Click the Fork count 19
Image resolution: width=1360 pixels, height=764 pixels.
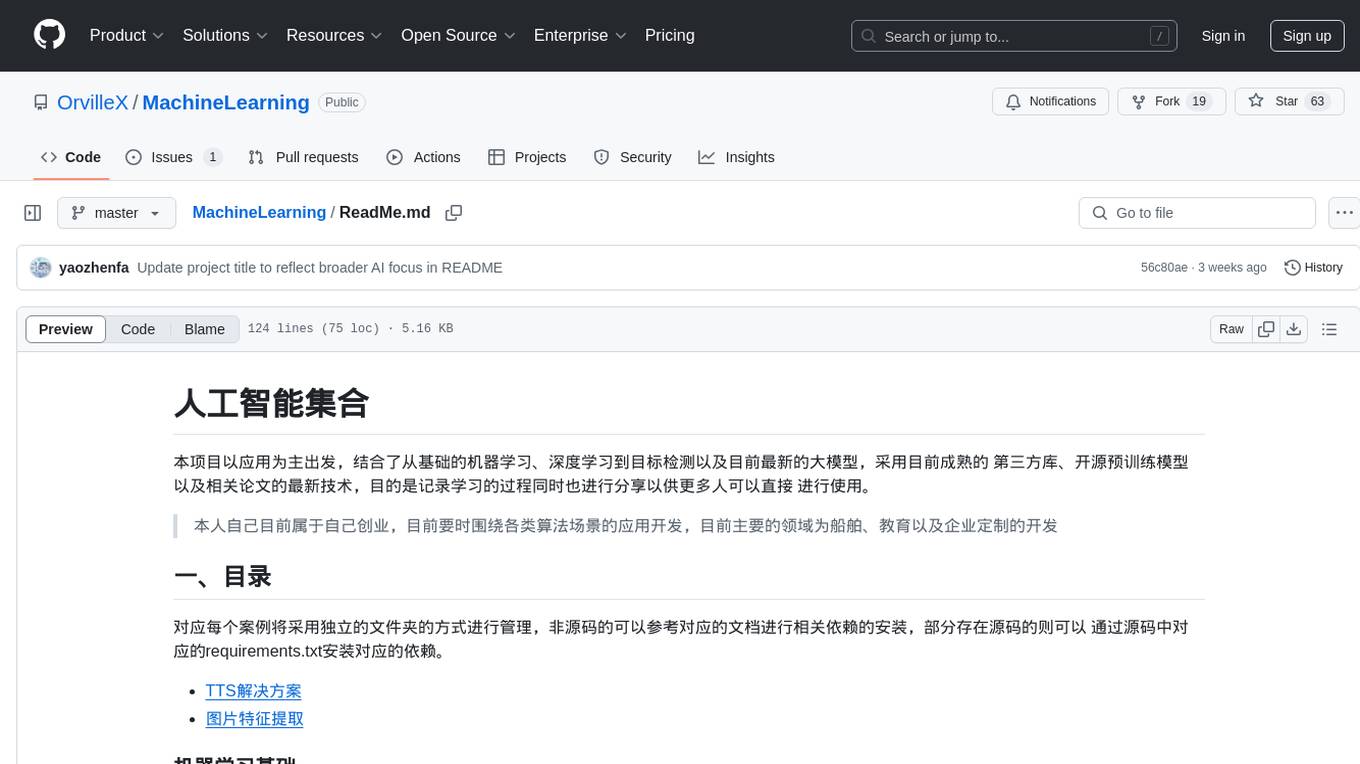coord(1199,101)
